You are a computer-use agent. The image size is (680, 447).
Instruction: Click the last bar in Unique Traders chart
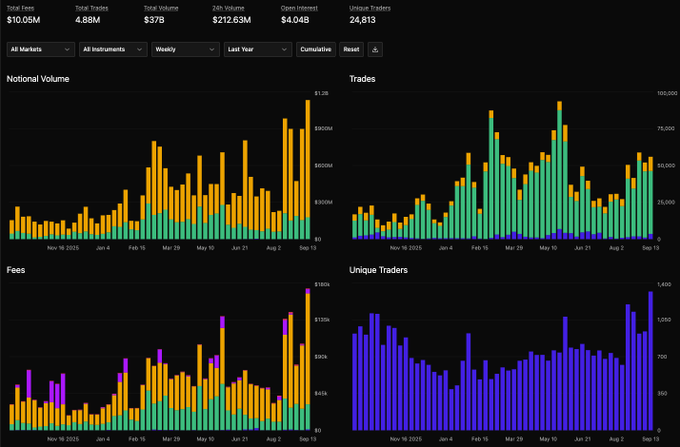[x=651, y=361]
